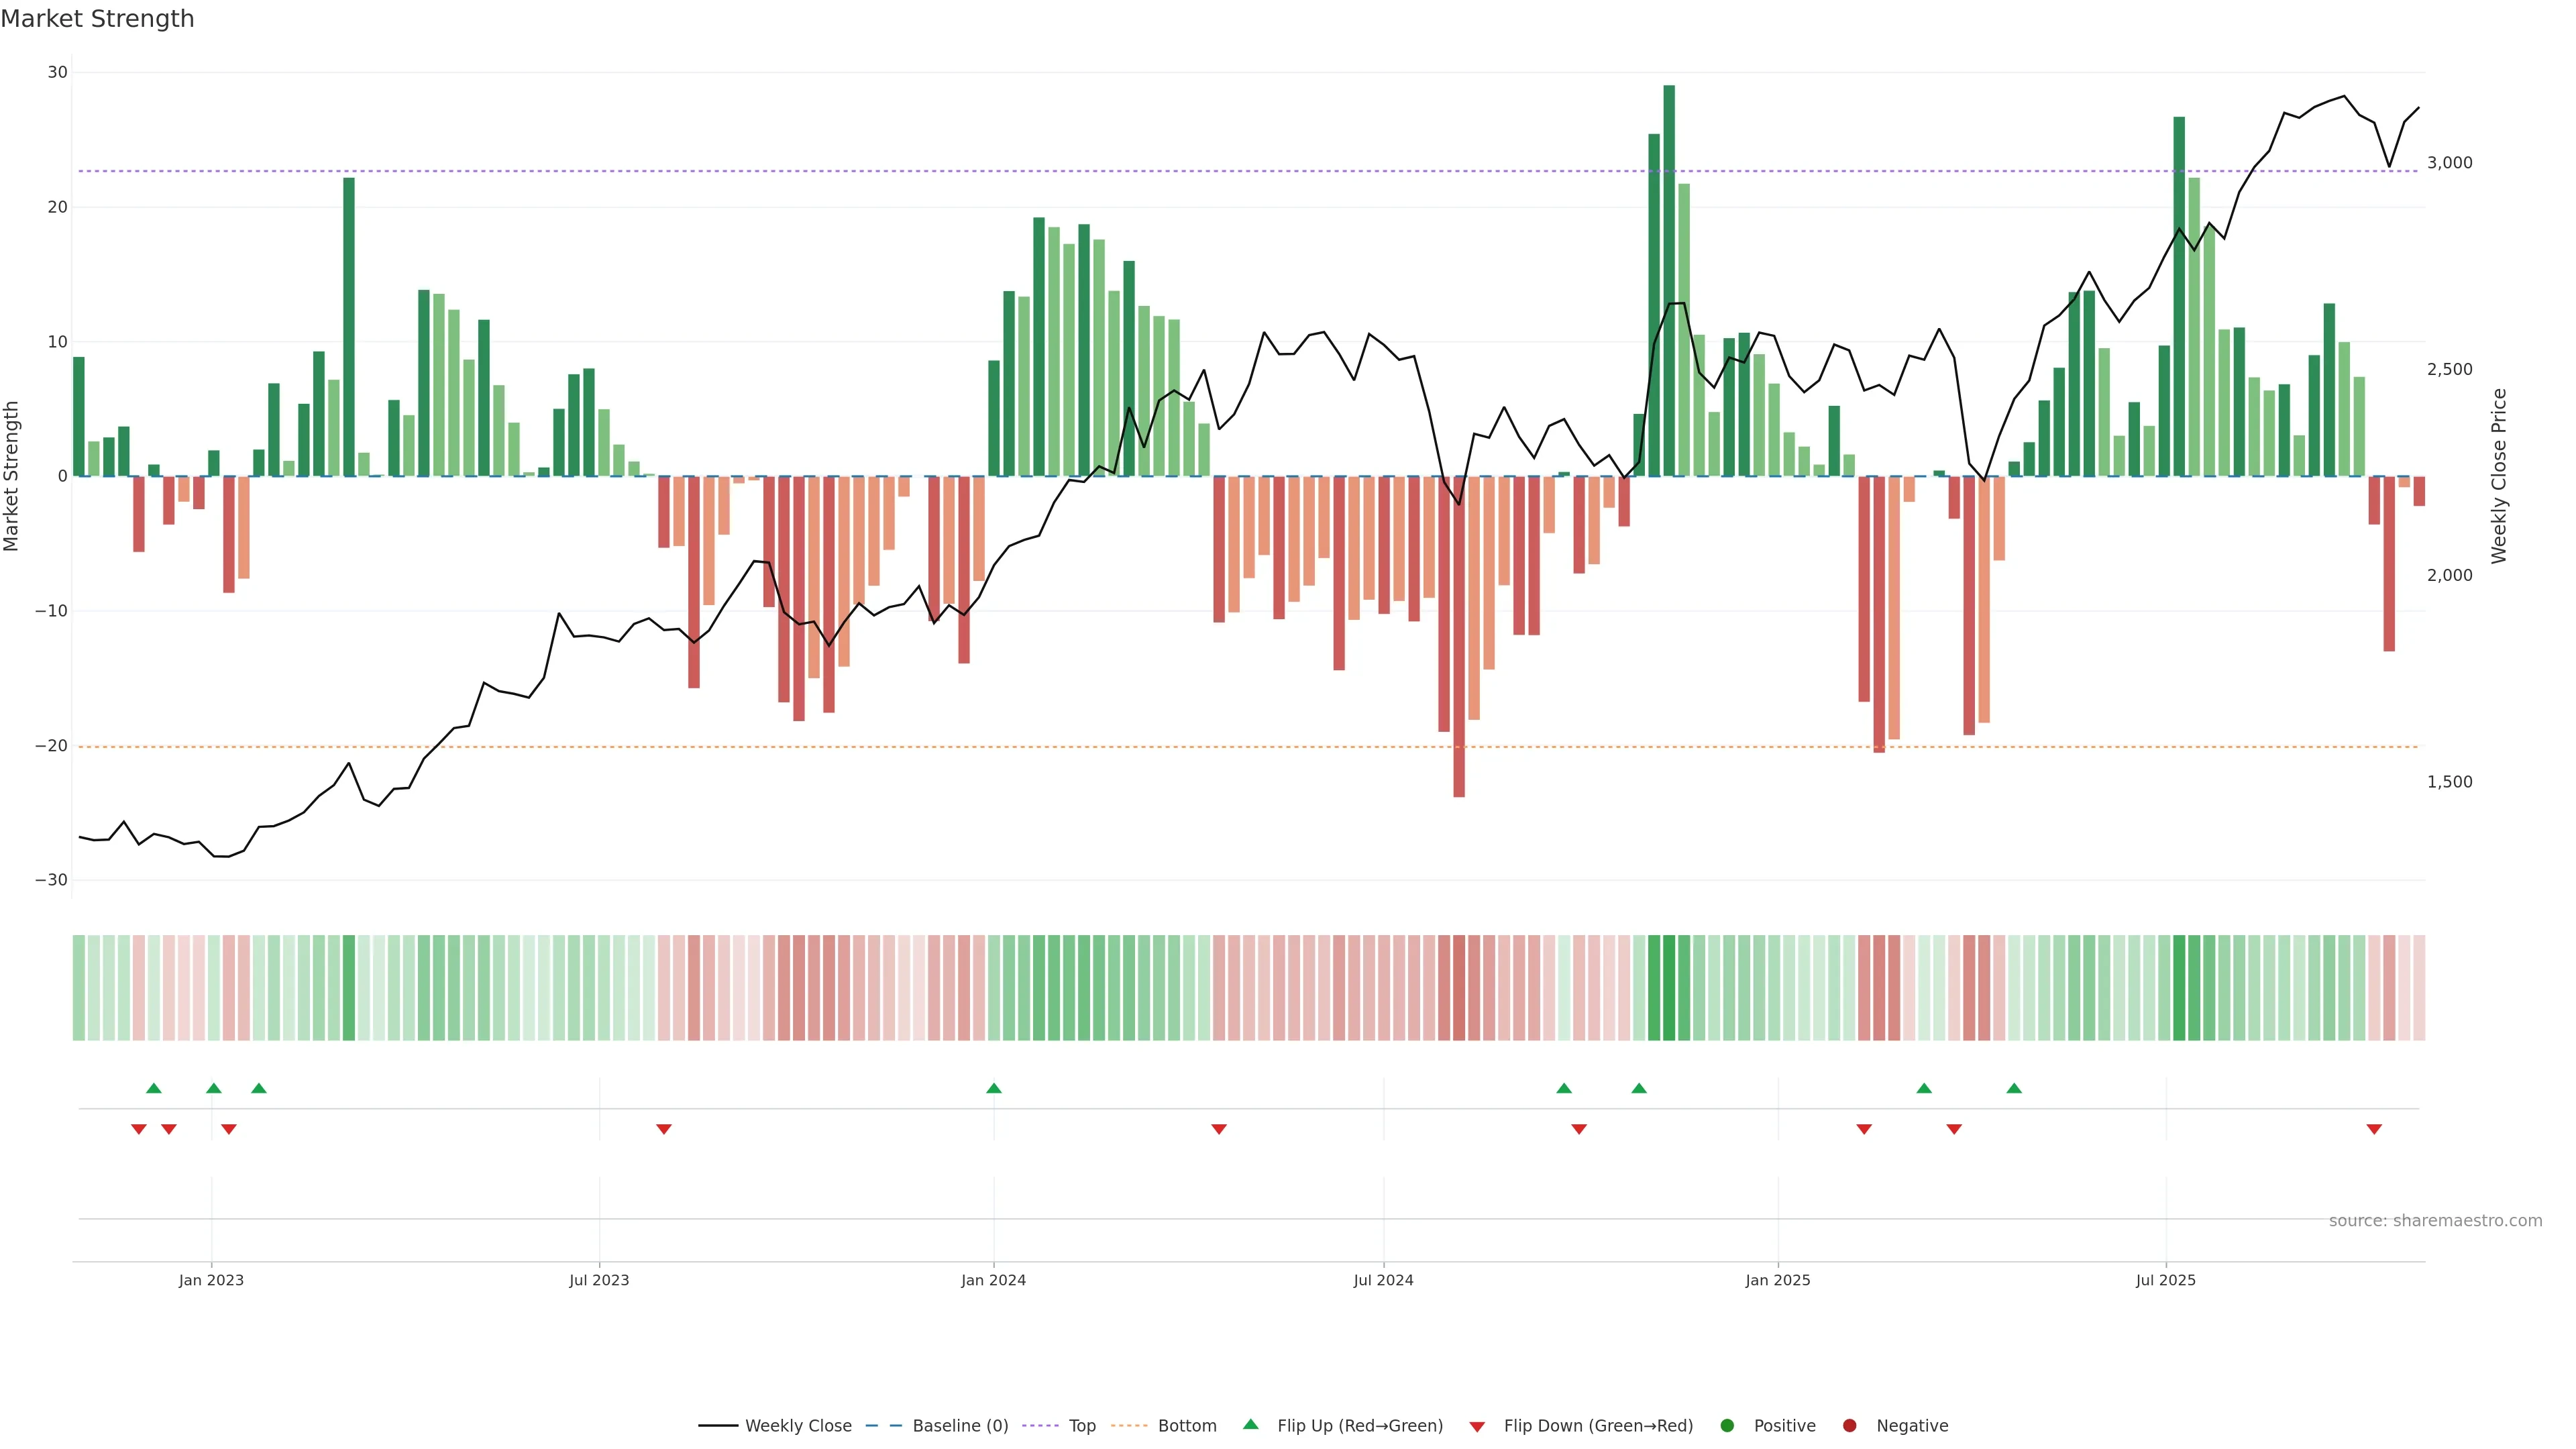Click the Market Strength chart title
Viewport: 2576px width, 1449px height.
point(97,19)
